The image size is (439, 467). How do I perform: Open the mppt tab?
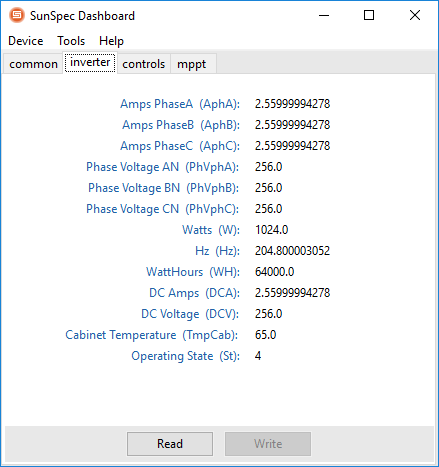click(x=192, y=64)
